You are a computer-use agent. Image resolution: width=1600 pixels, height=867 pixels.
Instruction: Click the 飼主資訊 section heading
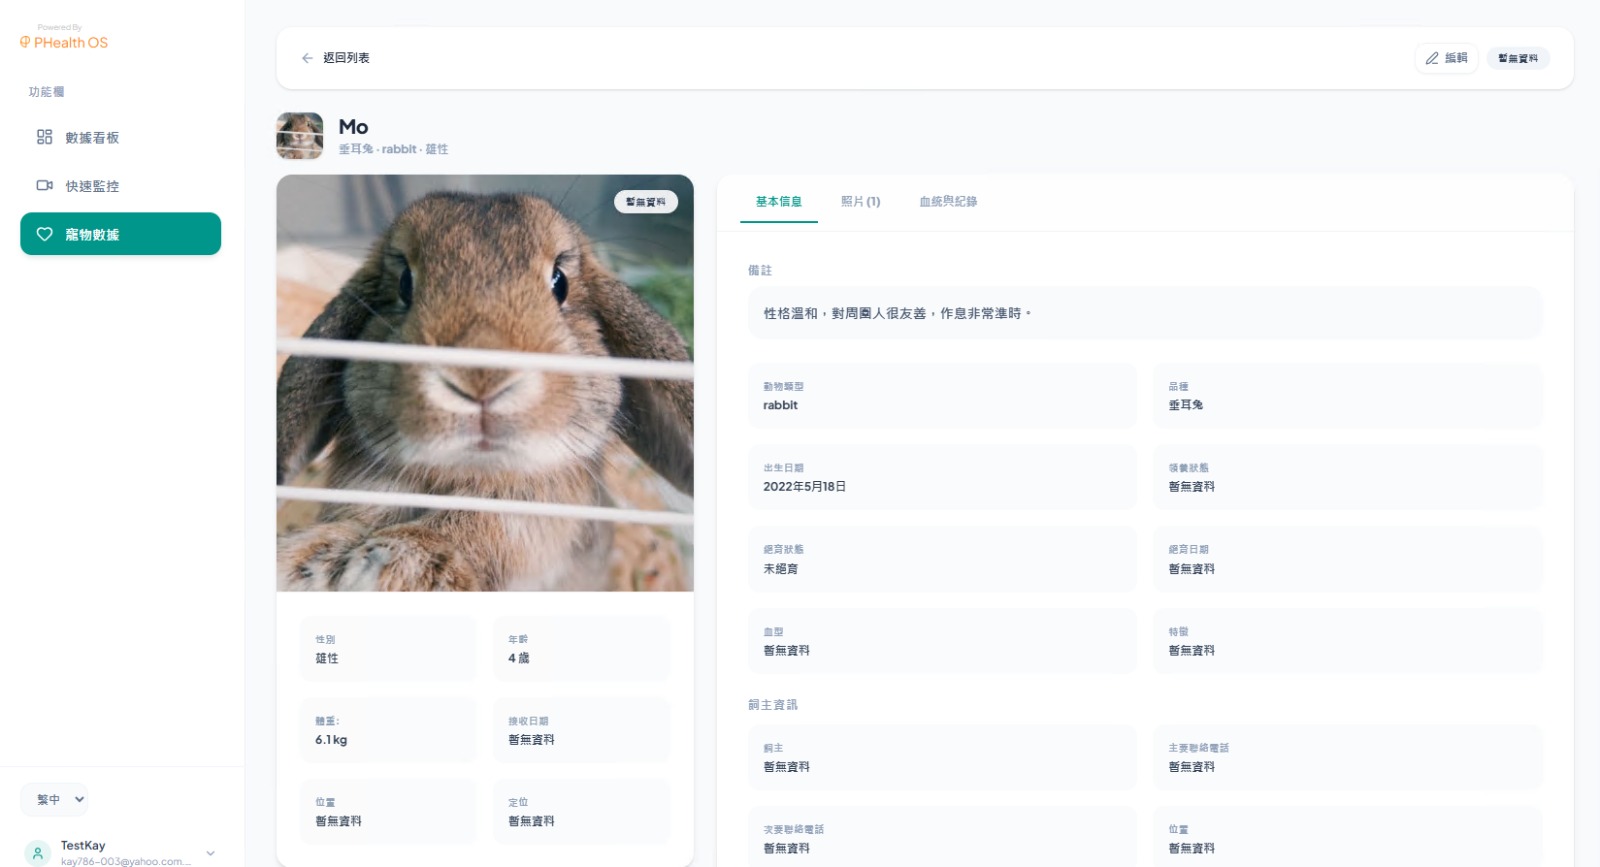pos(773,705)
